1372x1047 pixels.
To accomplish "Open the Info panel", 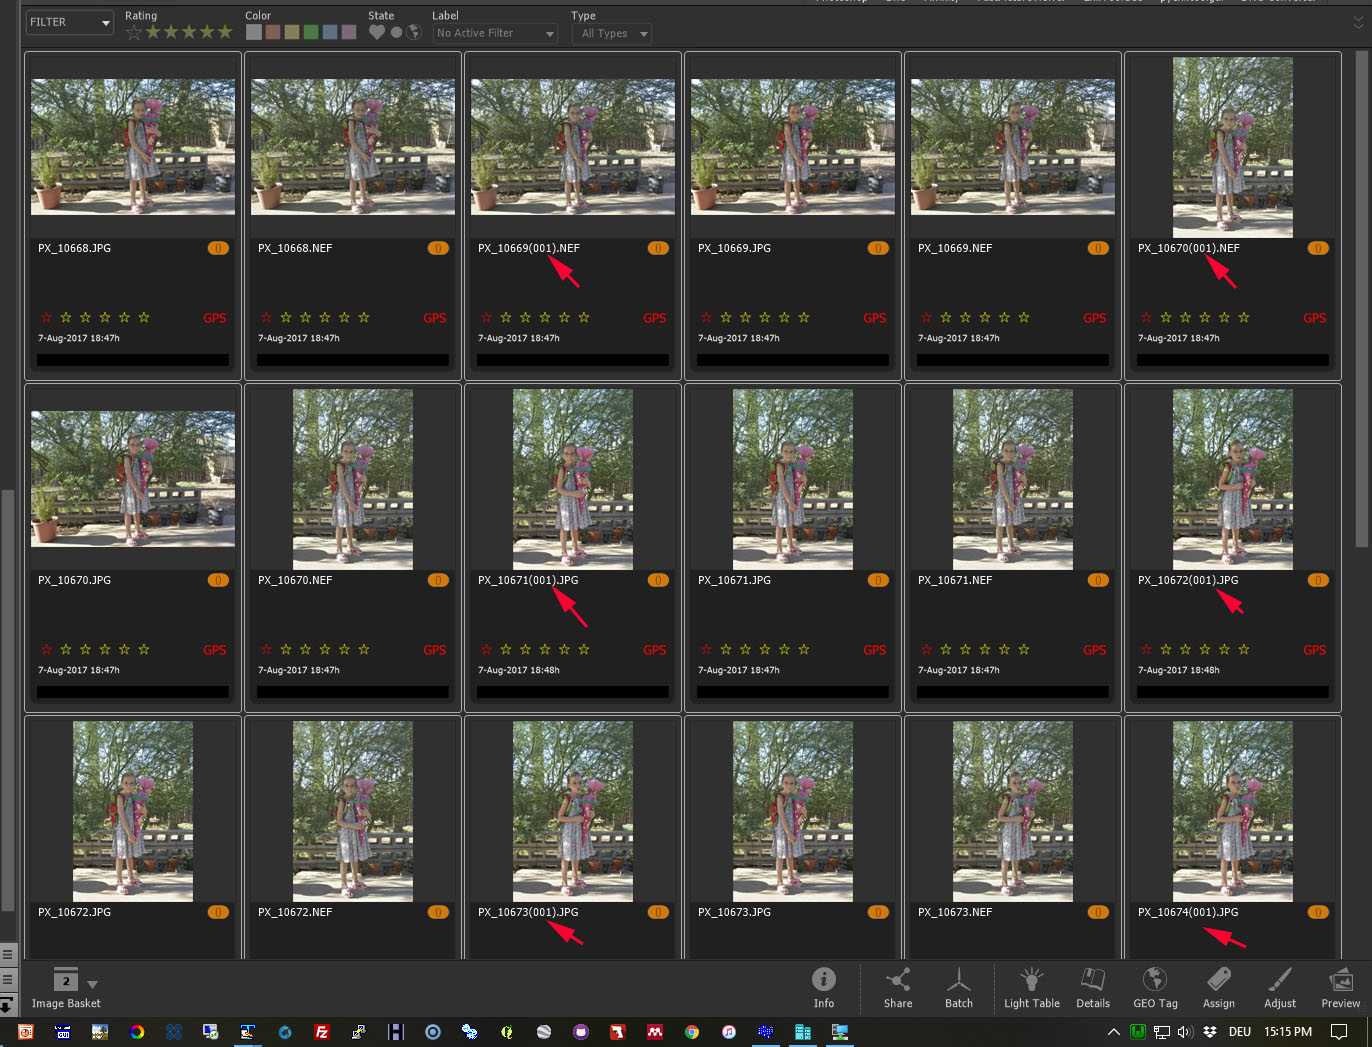I will coord(823,987).
